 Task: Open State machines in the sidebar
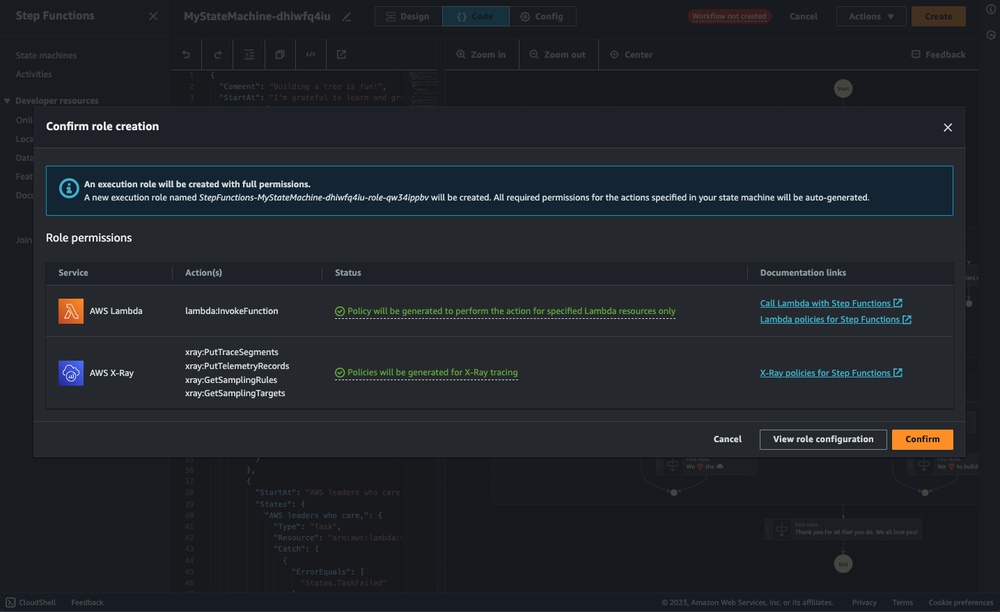(x=46, y=55)
